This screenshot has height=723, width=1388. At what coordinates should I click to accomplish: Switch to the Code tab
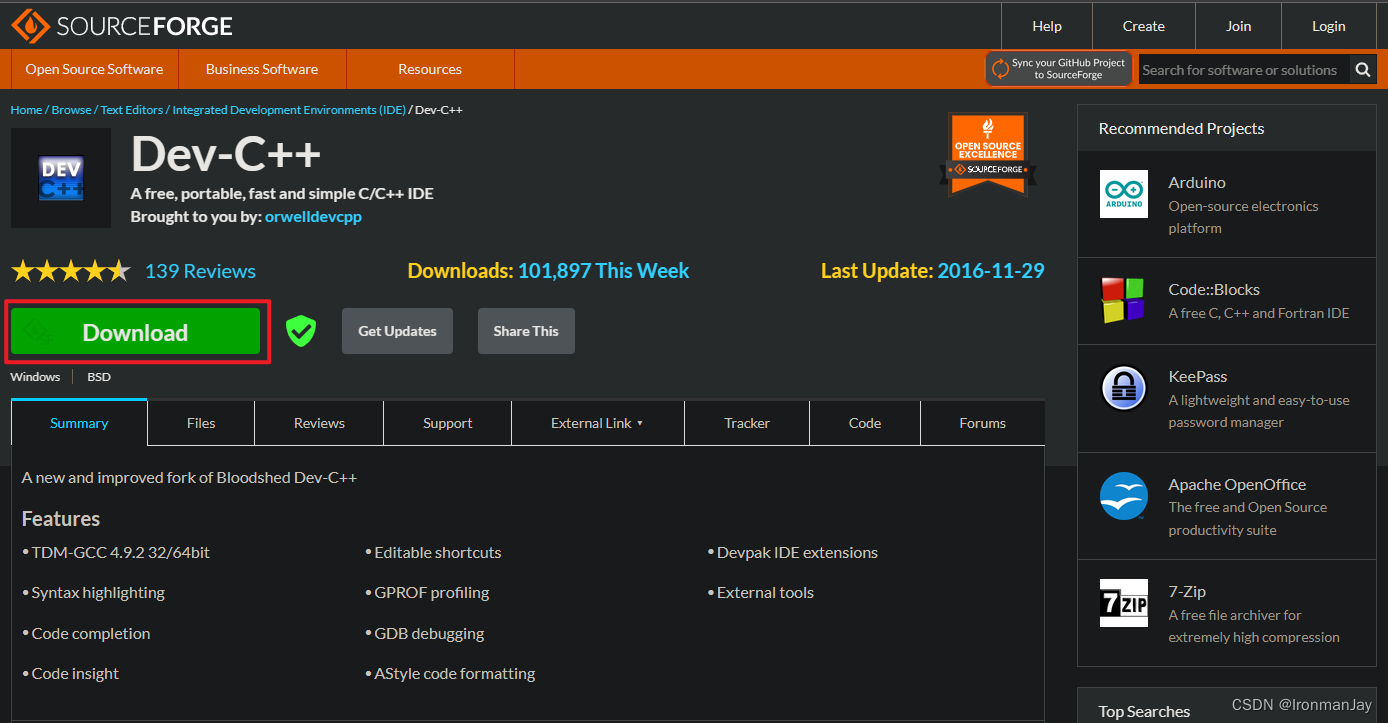(x=865, y=423)
